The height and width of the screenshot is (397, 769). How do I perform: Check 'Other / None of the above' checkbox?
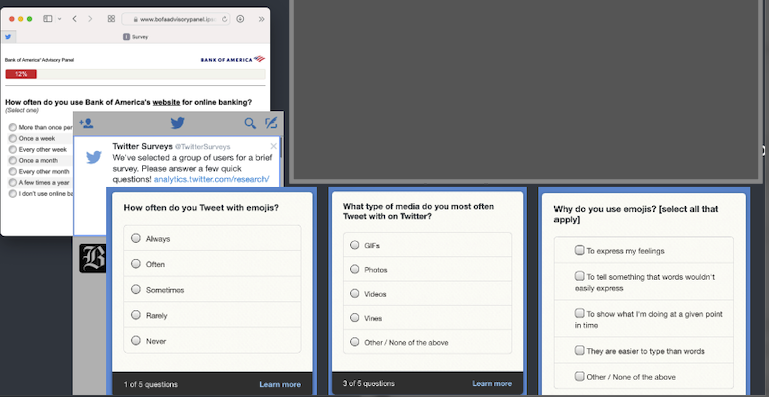(580, 376)
